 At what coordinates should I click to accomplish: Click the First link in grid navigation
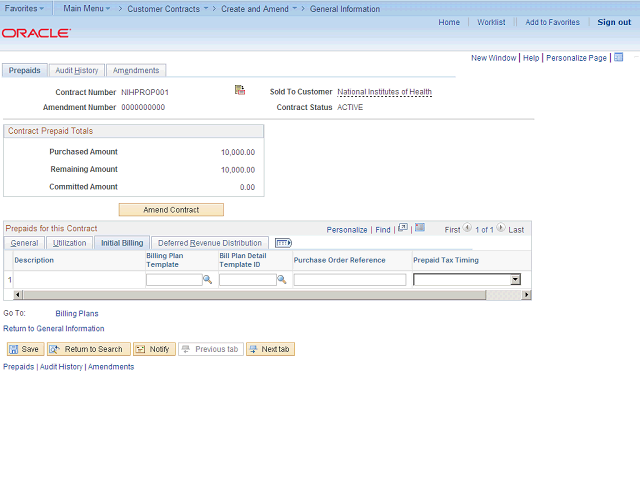pos(452,230)
